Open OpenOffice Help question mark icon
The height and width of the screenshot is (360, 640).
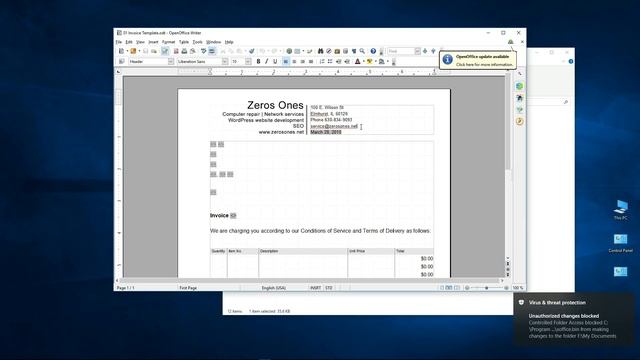(373, 51)
